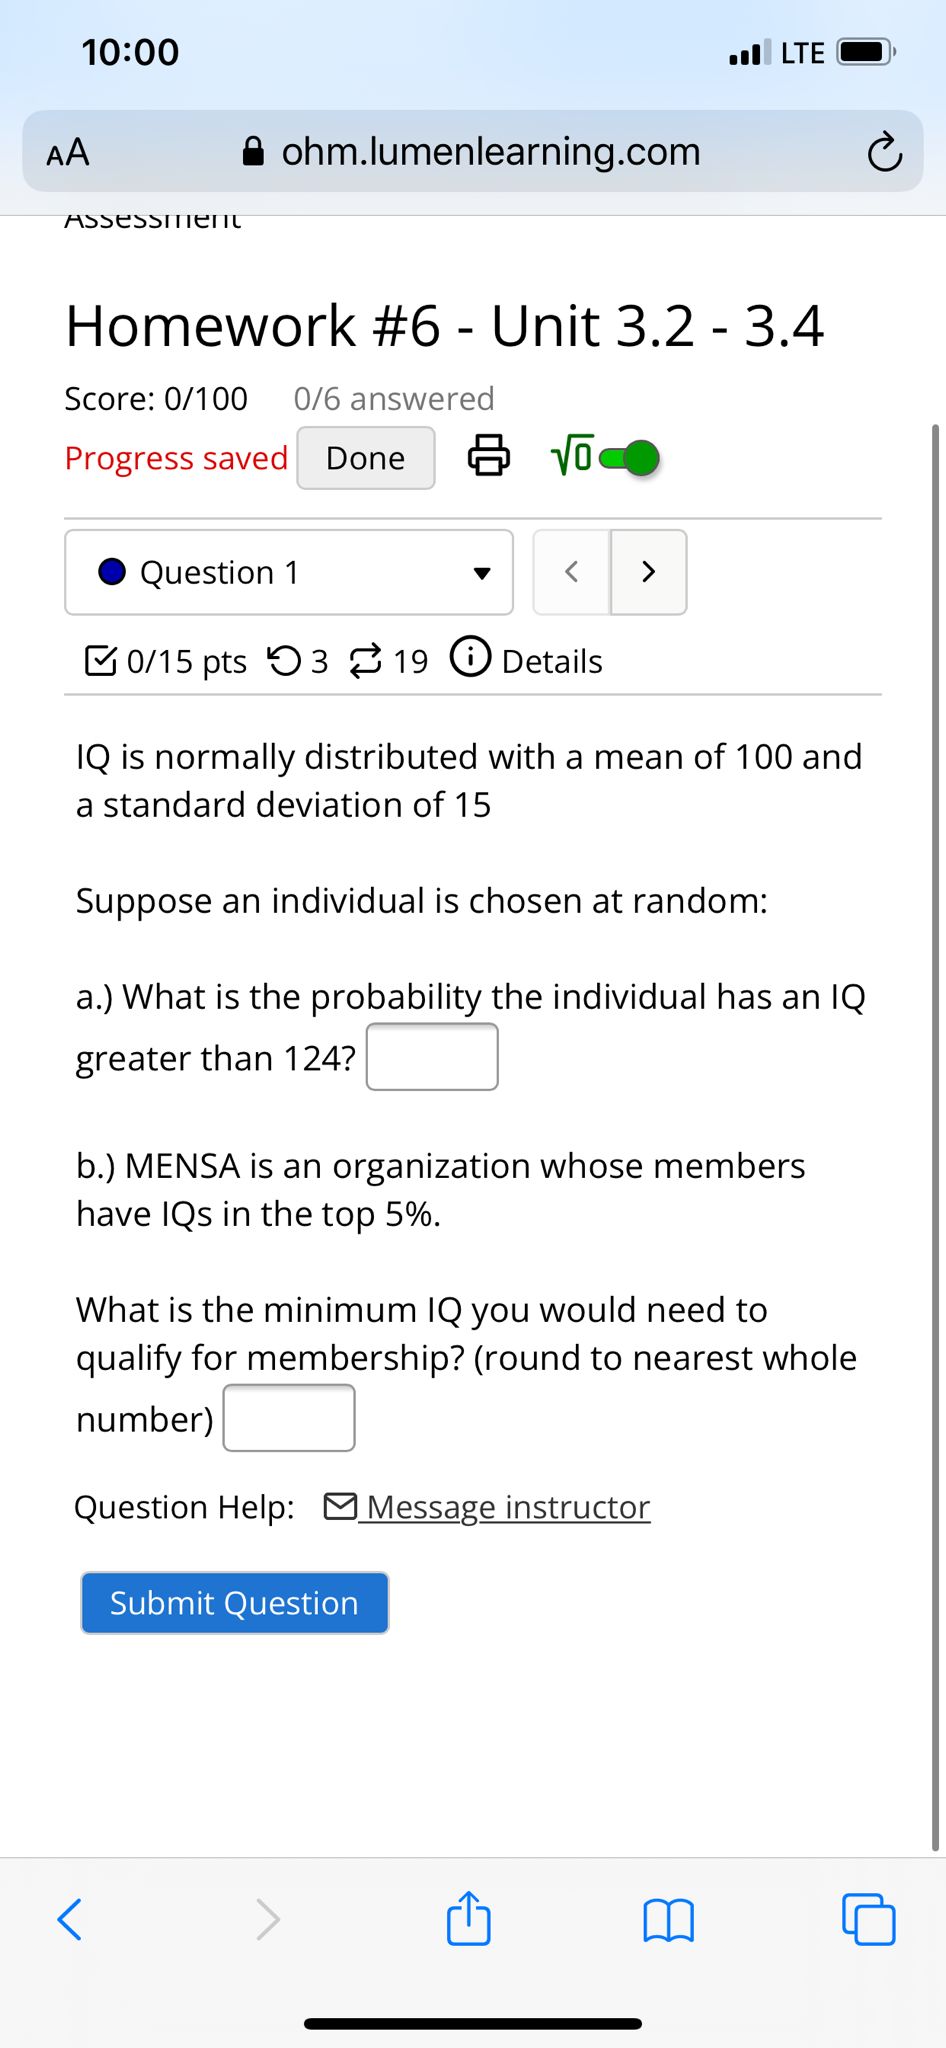Open the print dialog with printer icon
Viewport: 946px width, 2048px height.
point(487,456)
